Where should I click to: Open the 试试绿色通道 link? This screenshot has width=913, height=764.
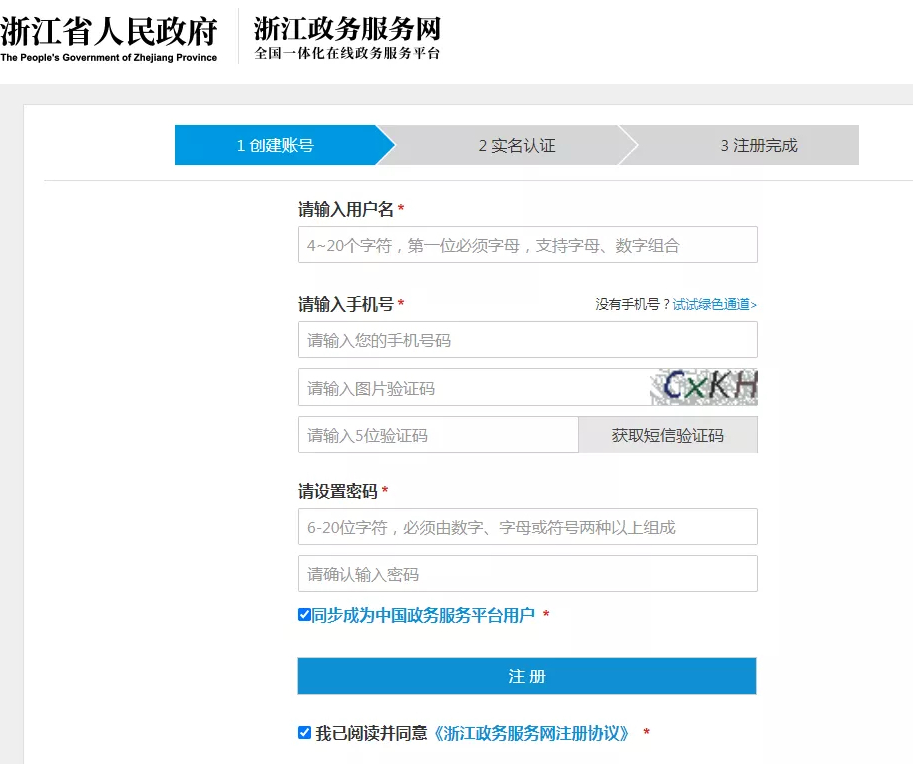click(x=712, y=304)
